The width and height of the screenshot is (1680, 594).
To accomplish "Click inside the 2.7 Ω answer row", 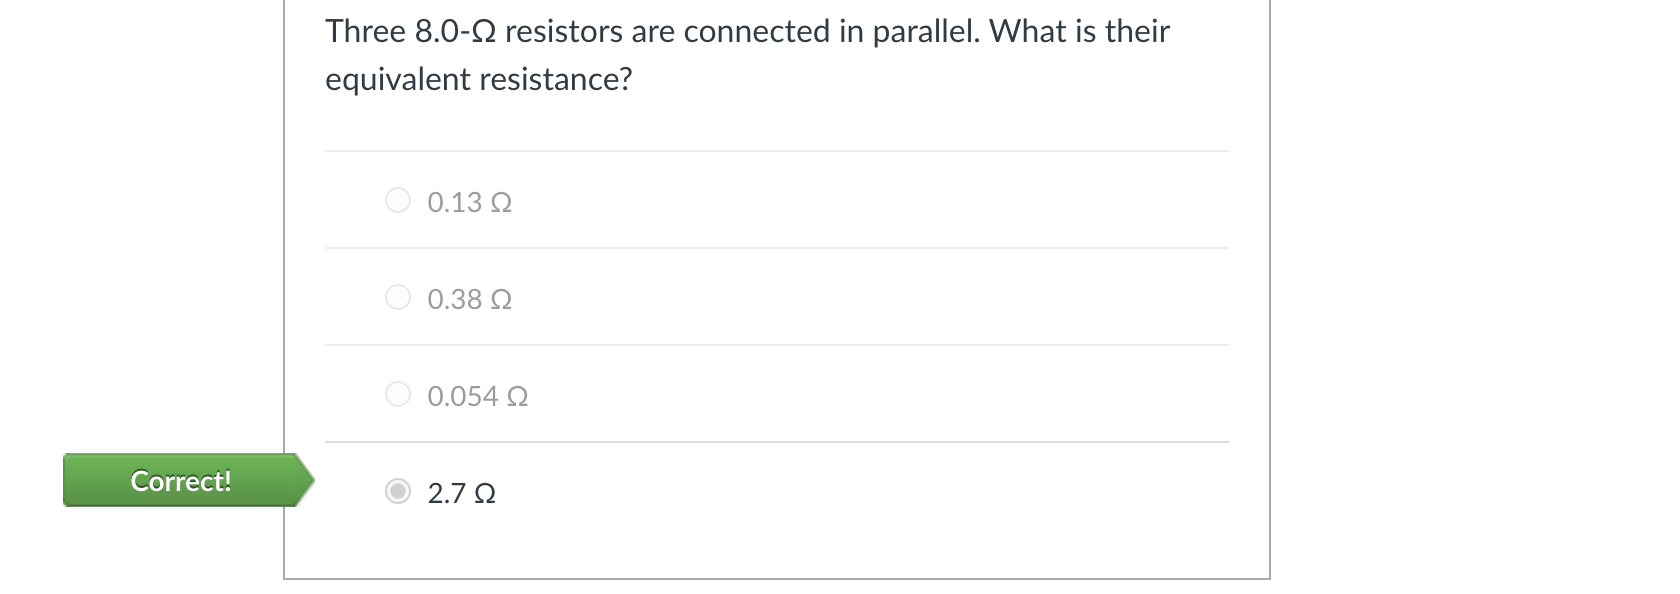I will [700, 492].
